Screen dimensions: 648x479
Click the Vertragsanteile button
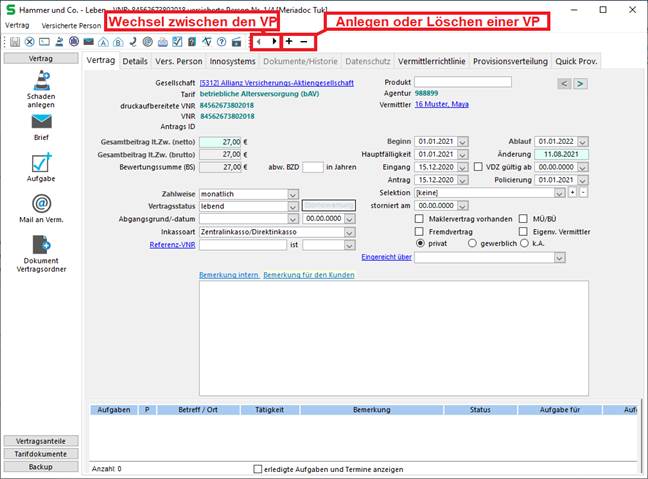pyautogui.click(x=40, y=441)
